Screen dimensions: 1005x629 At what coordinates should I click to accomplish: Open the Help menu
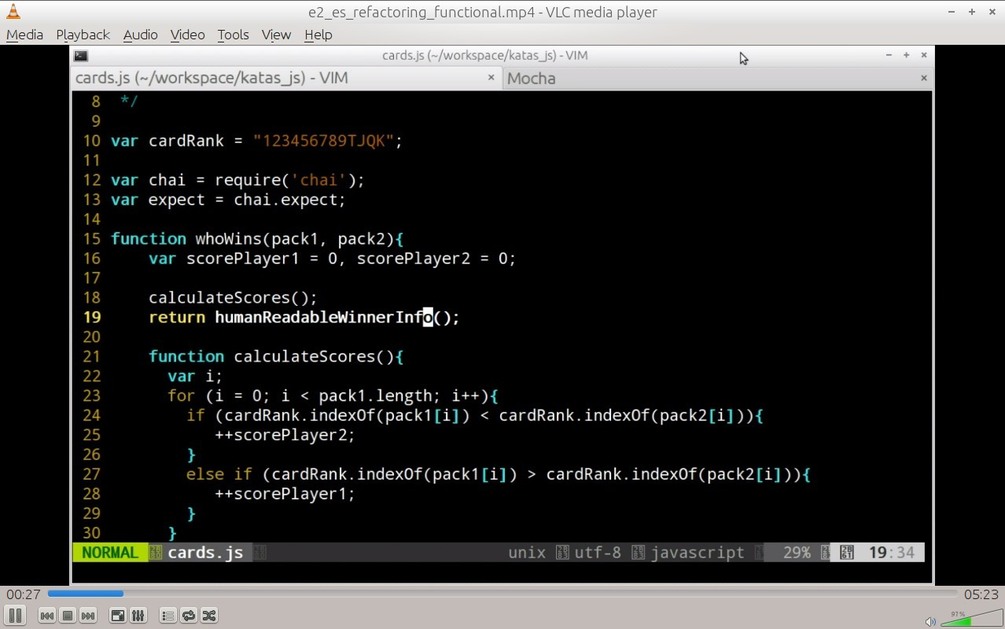[317, 34]
